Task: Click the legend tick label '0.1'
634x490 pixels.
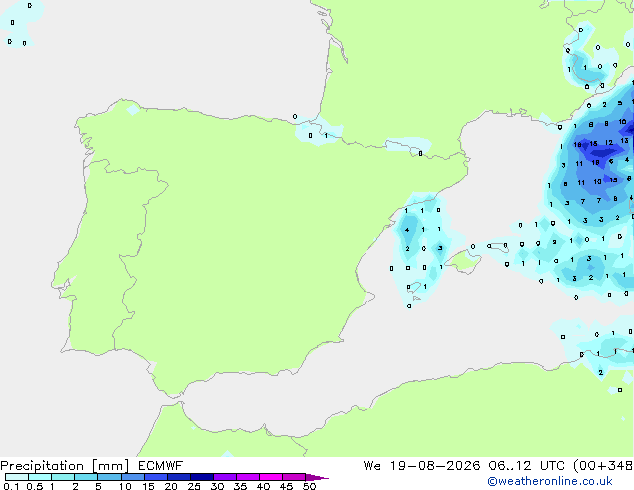Action: click(11, 486)
